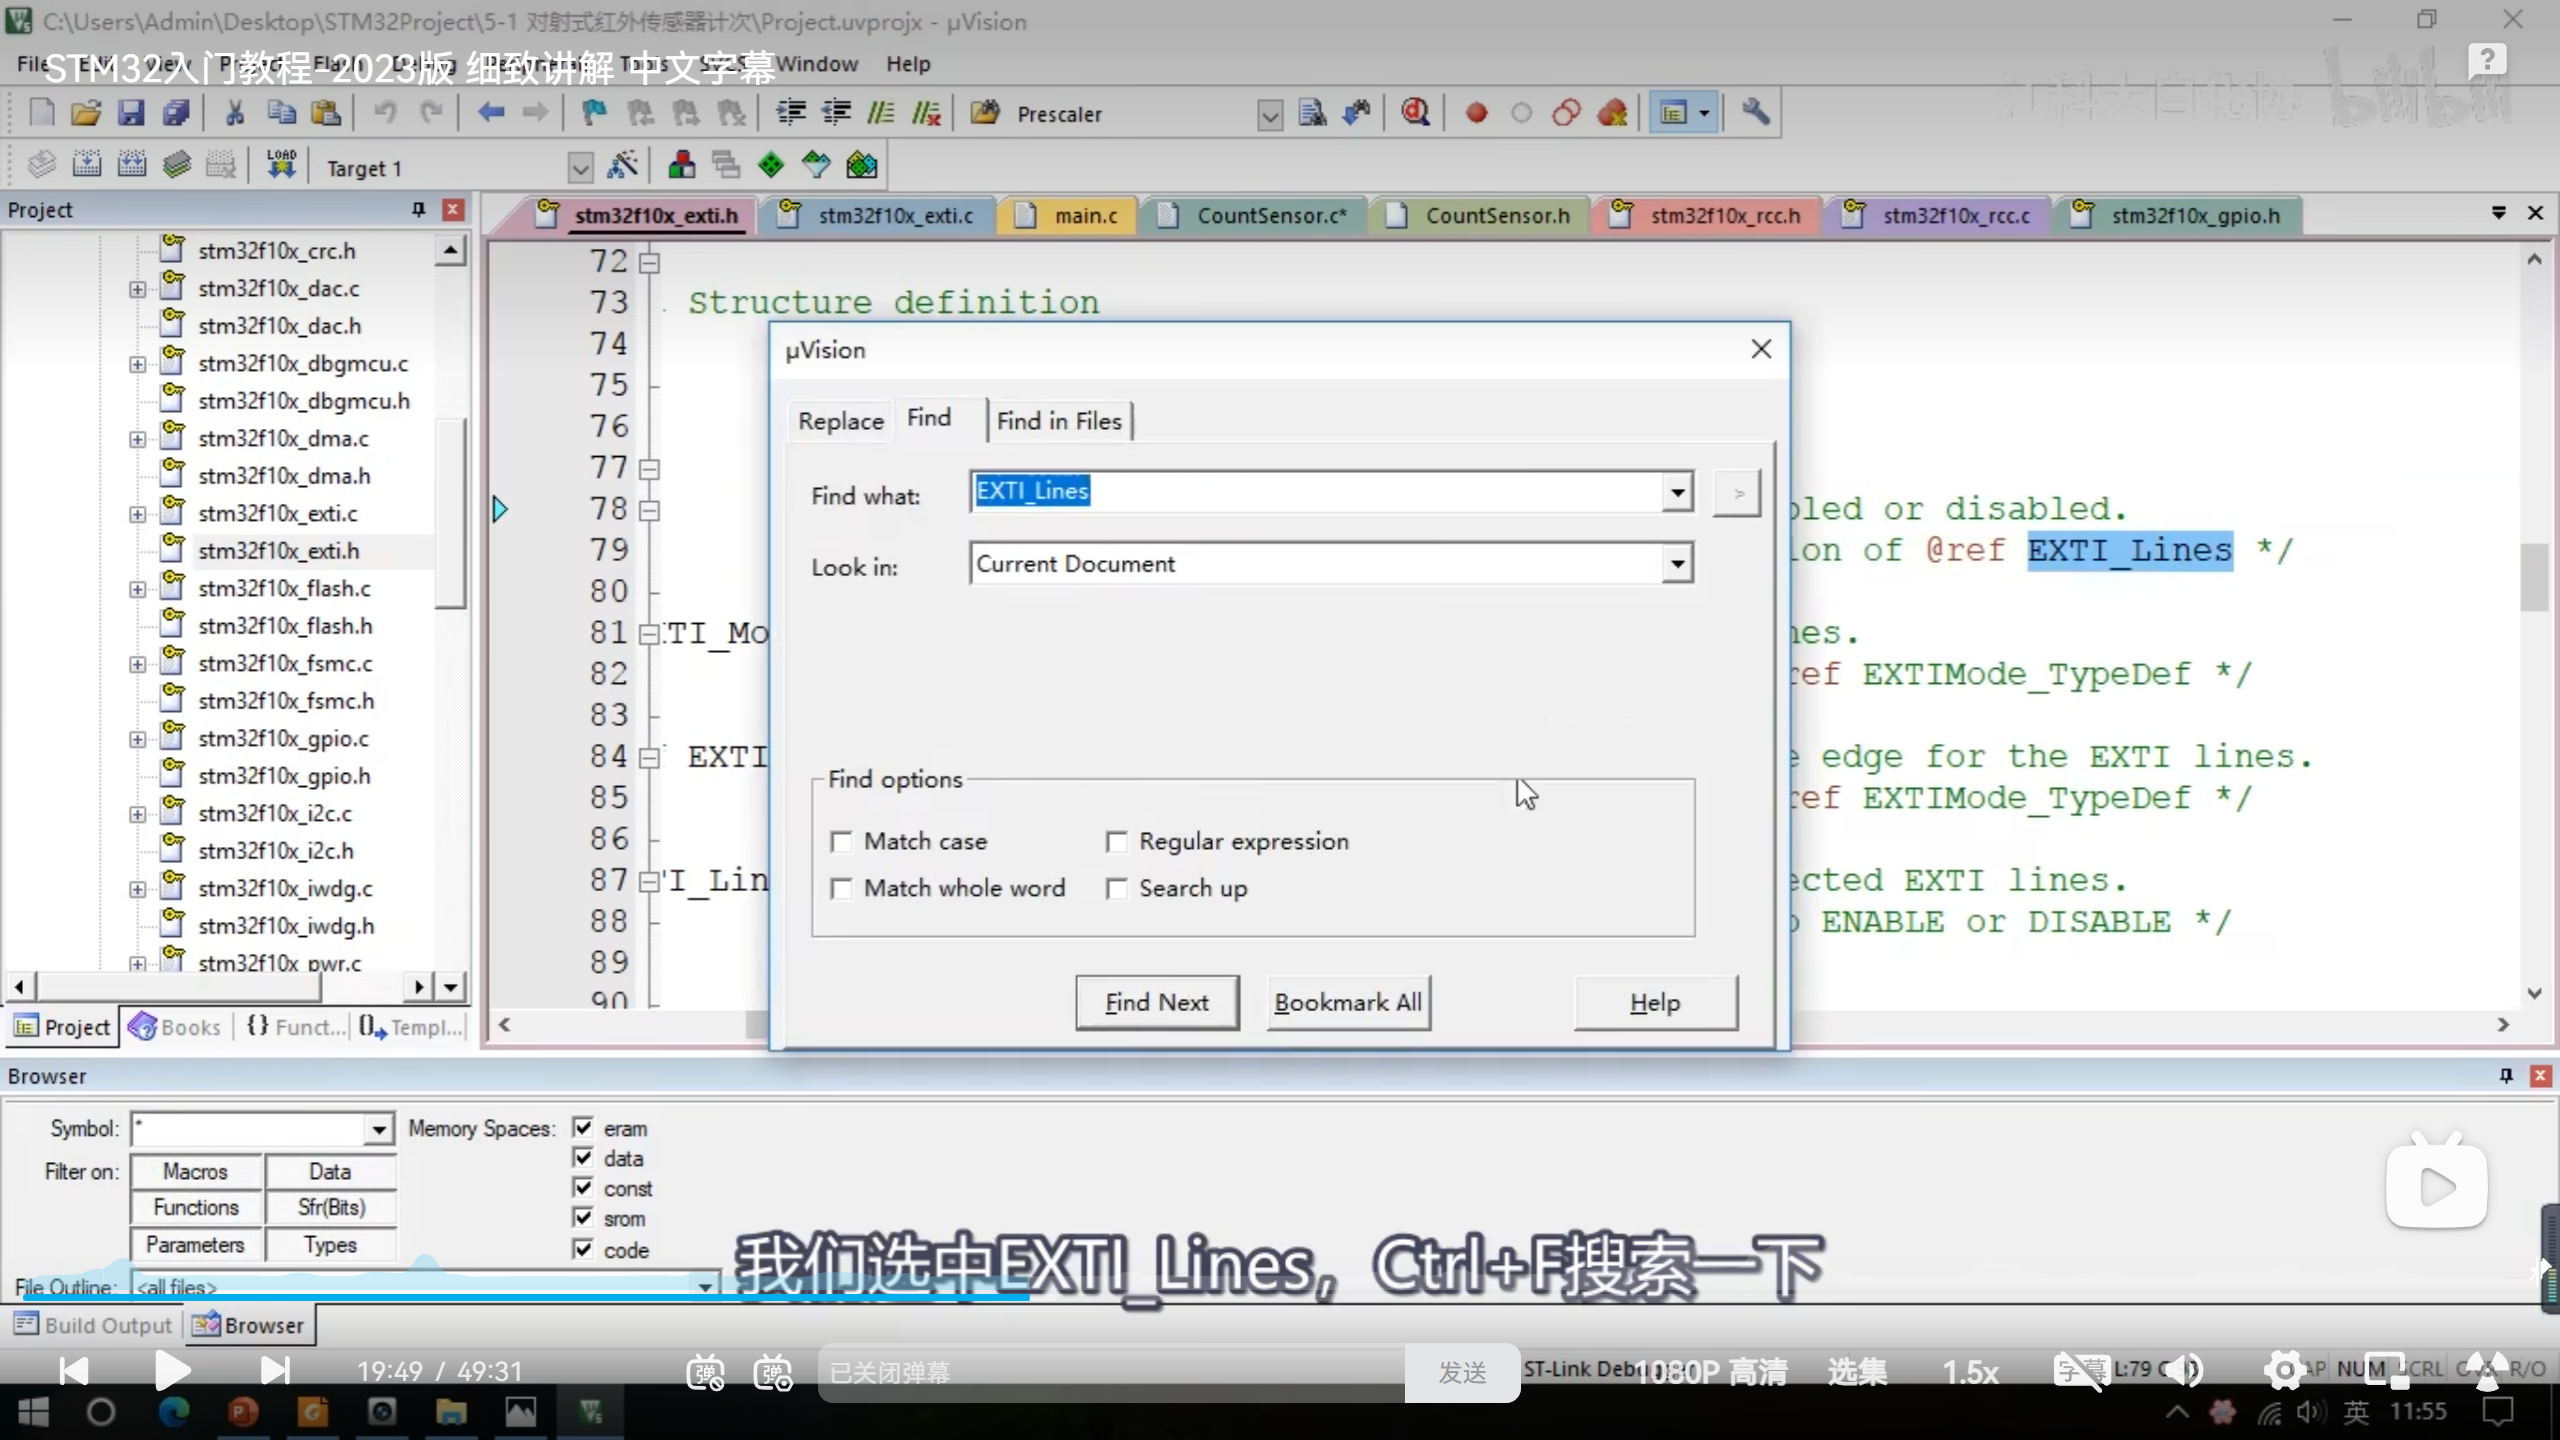
Task: Click the Open file folder icon
Action: point(86,113)
